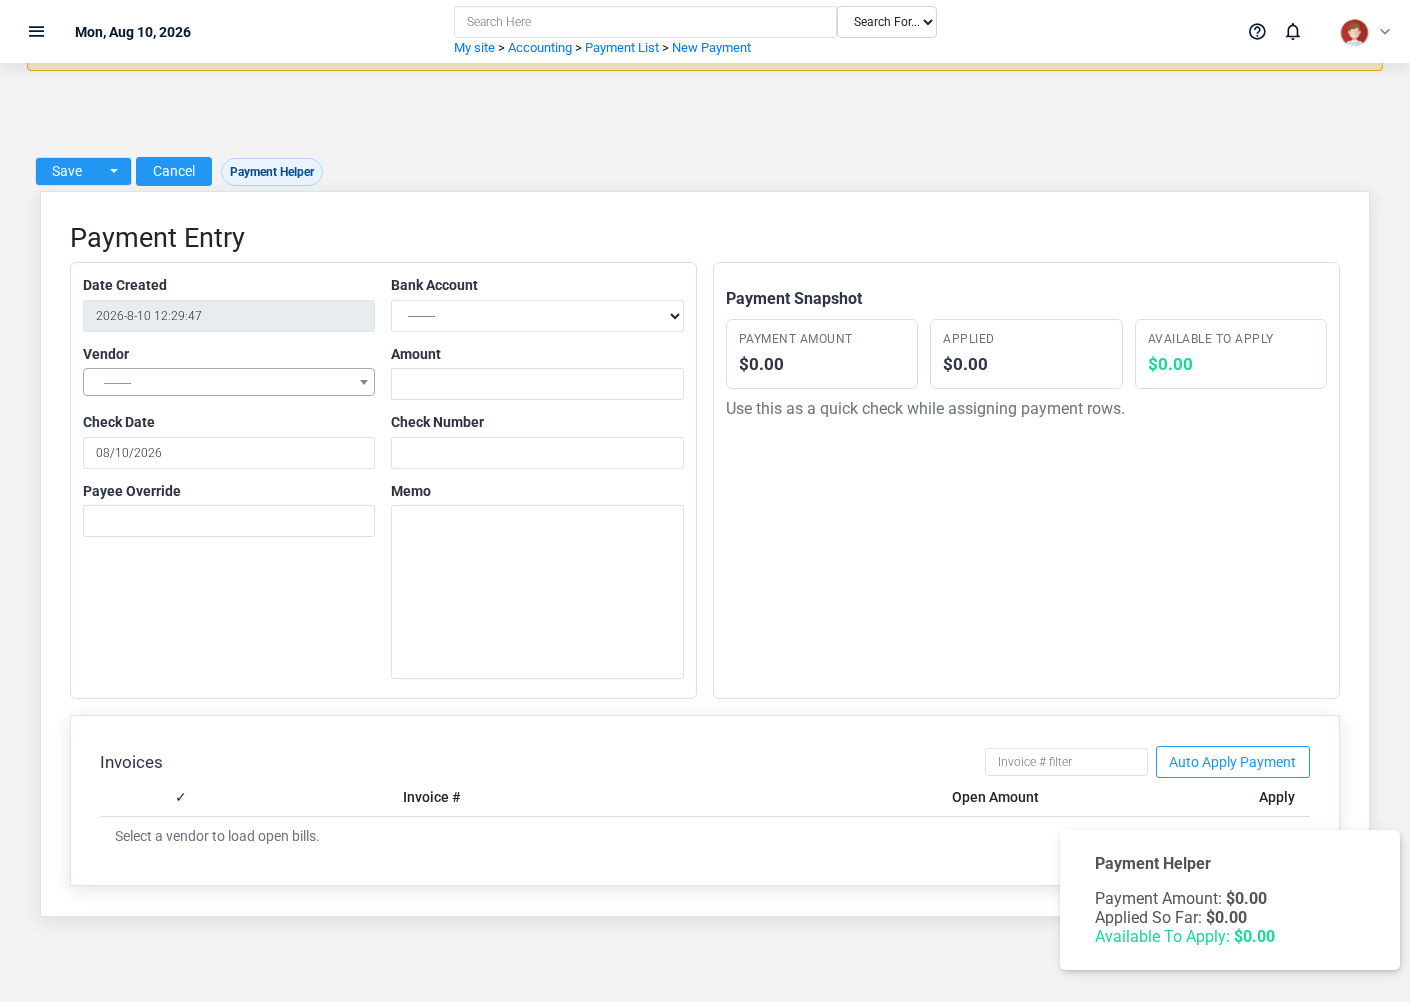Click the Apply column header
Screen dimensions: 1410x1002
[1276, 797]
